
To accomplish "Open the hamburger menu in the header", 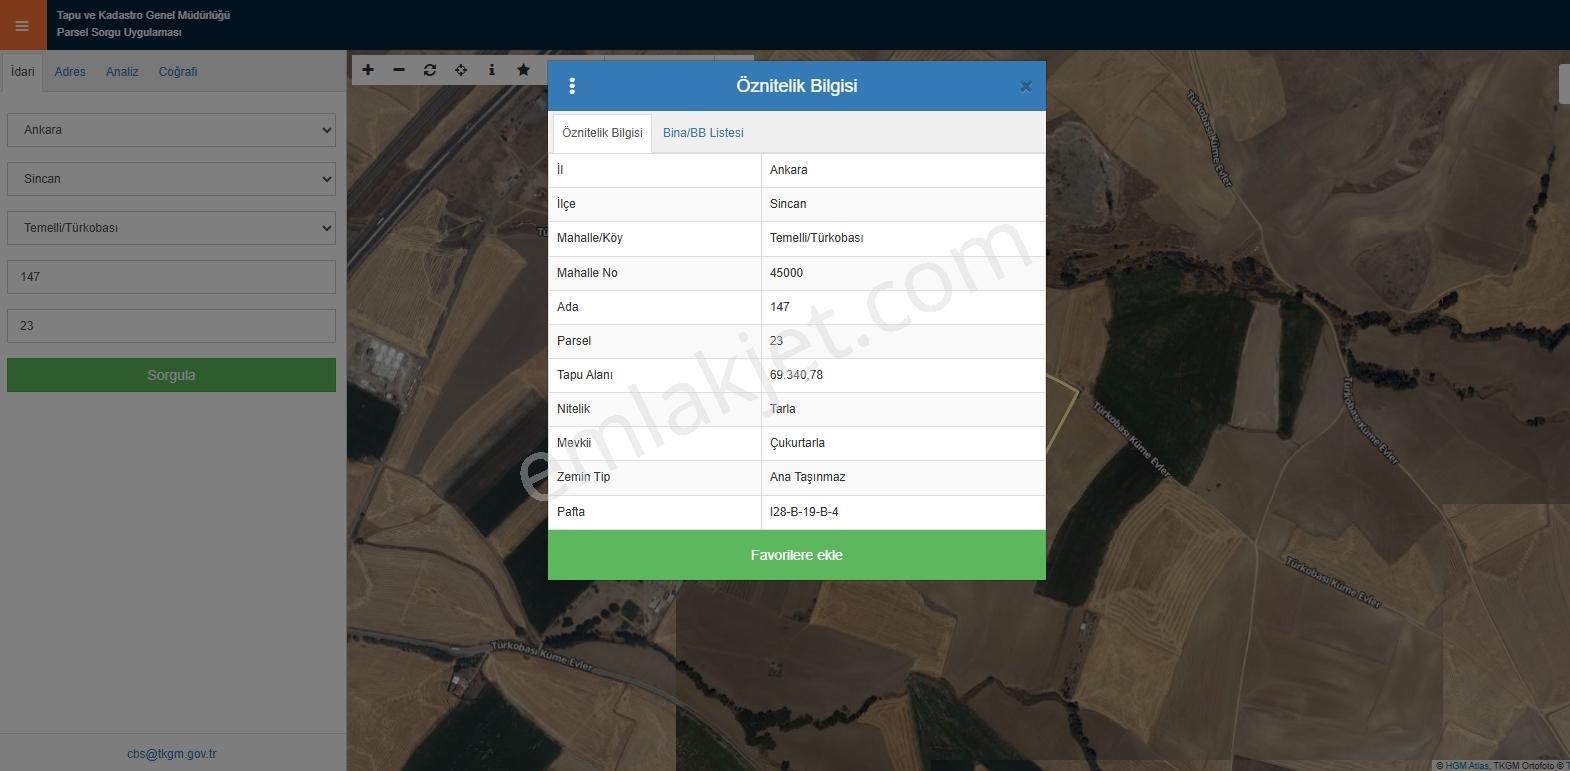I will point(22,25).
